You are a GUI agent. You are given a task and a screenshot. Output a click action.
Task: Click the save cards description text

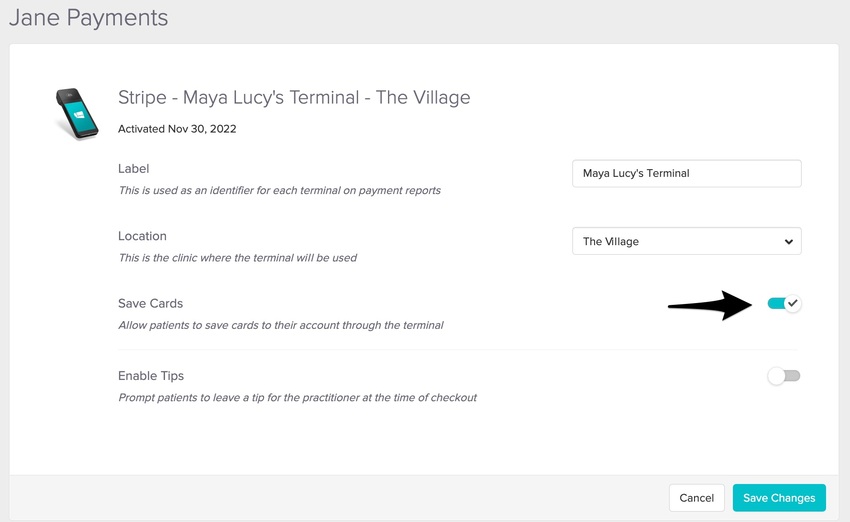click(280, 325)
